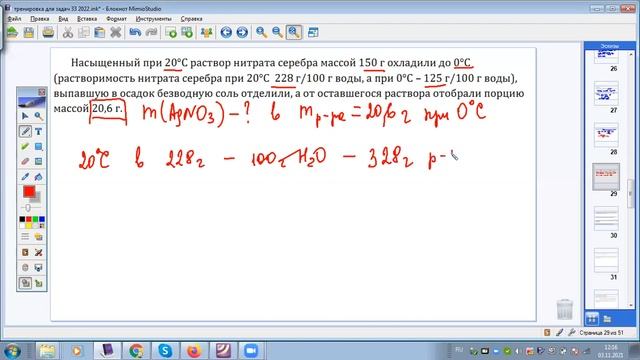The height and width of the screenshot is (360, 640).
Task: Adjust the line thickness slider handle
Action: (x=28, y=208)
